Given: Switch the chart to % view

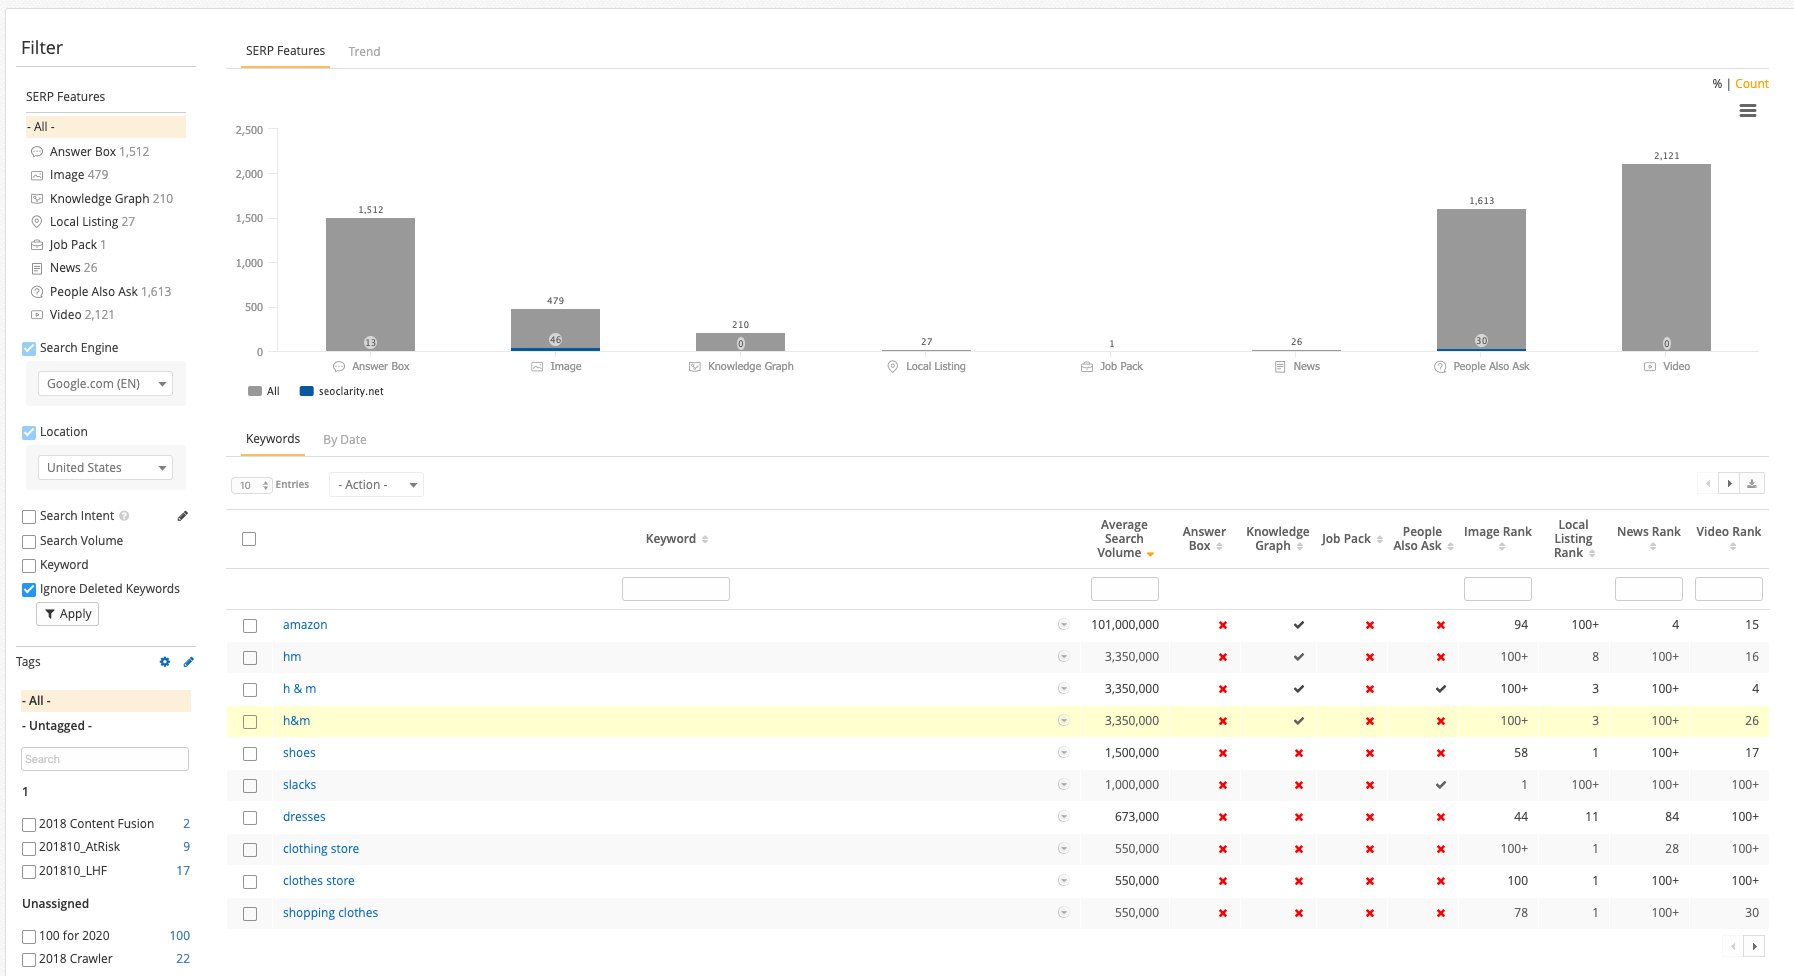Looking at the screenshot, I should click(1716, 83).
